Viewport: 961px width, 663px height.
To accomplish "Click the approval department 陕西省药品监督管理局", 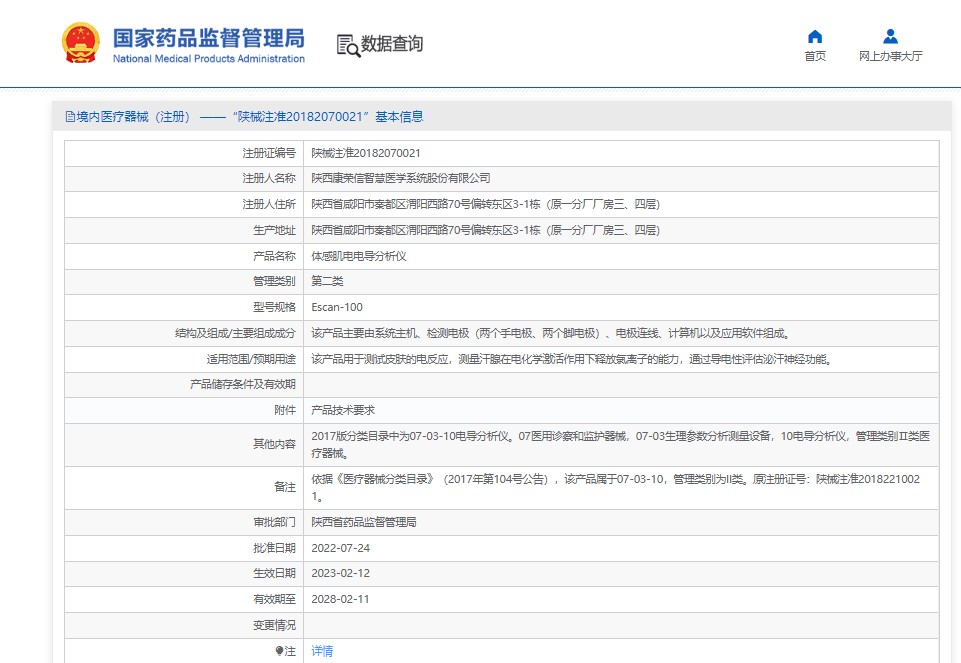I will (364, 522).
